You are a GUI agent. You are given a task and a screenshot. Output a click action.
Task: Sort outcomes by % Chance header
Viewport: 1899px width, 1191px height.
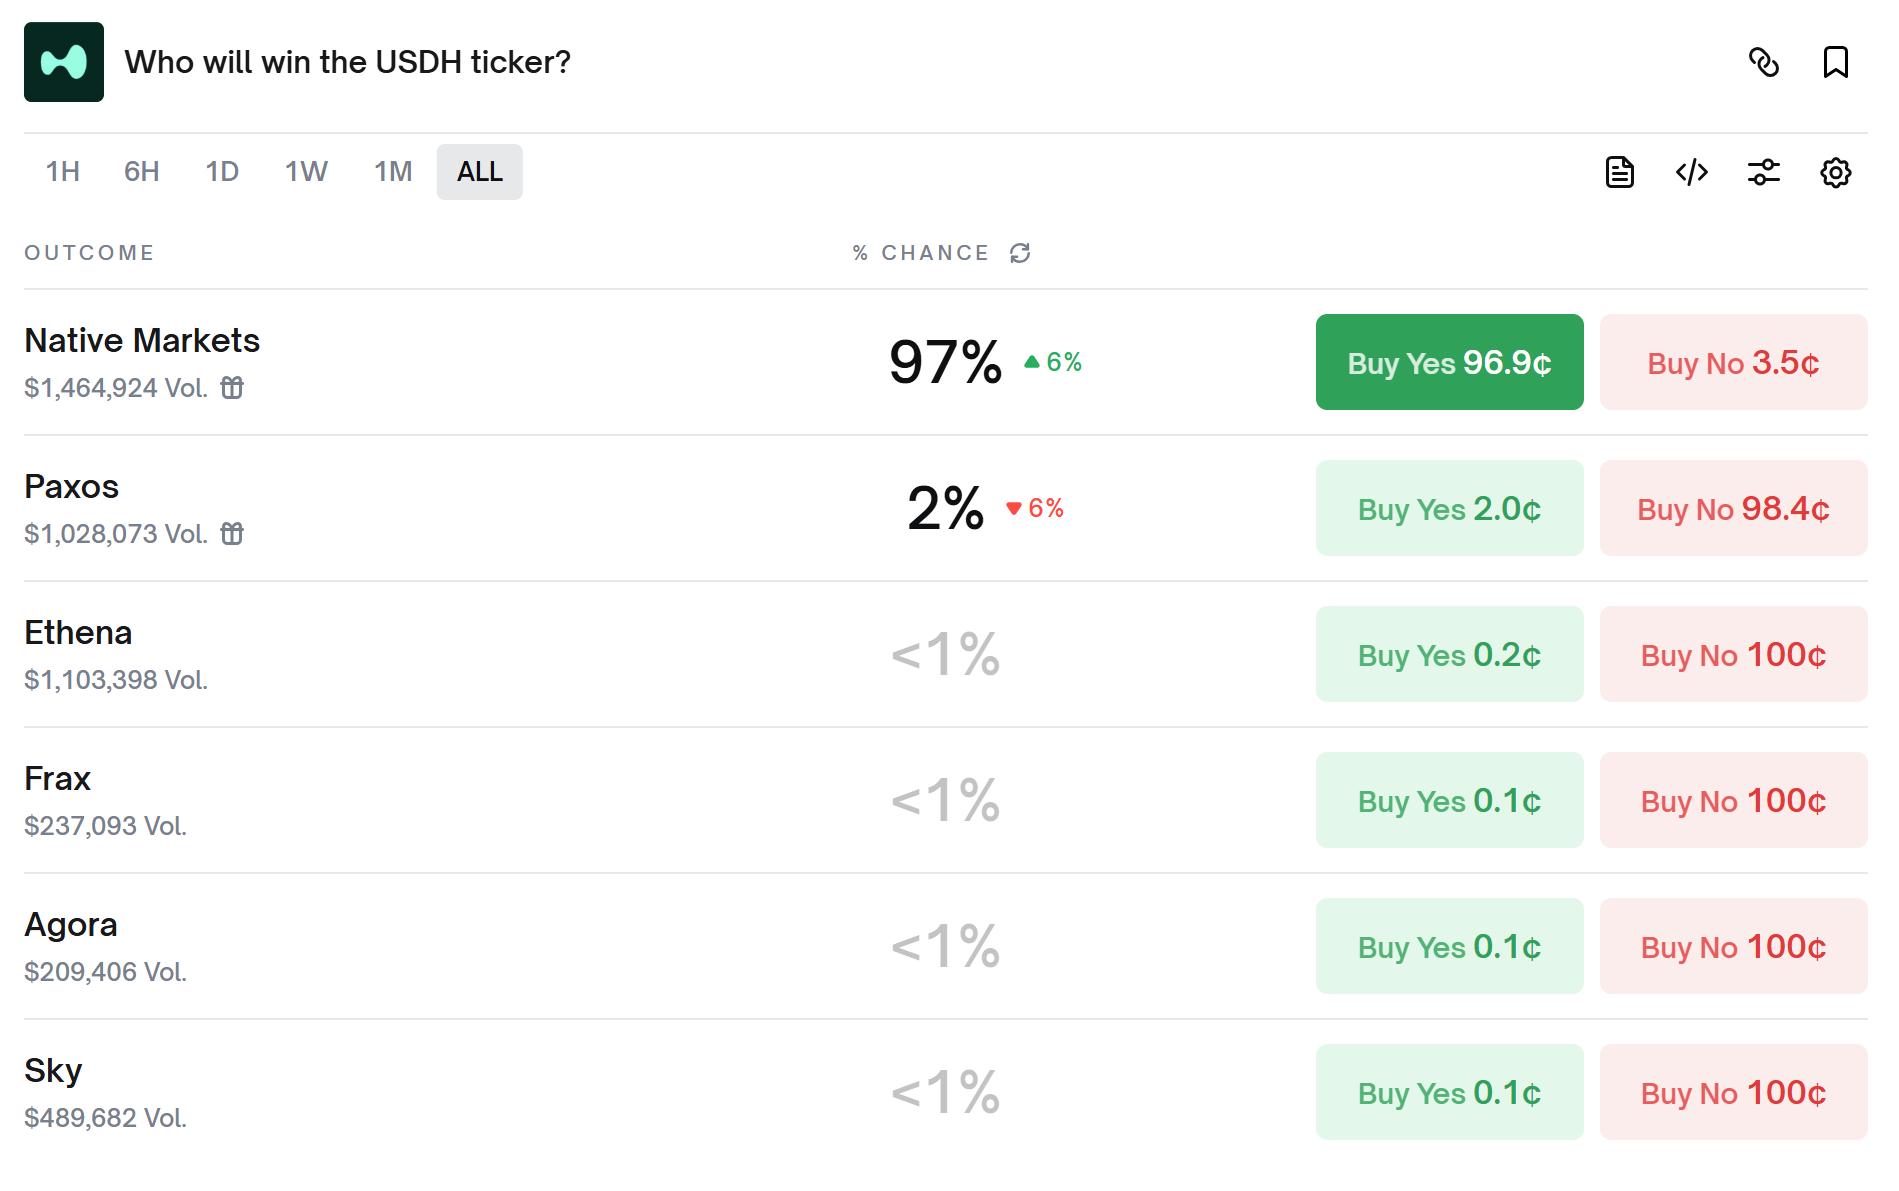coord(919,253)
